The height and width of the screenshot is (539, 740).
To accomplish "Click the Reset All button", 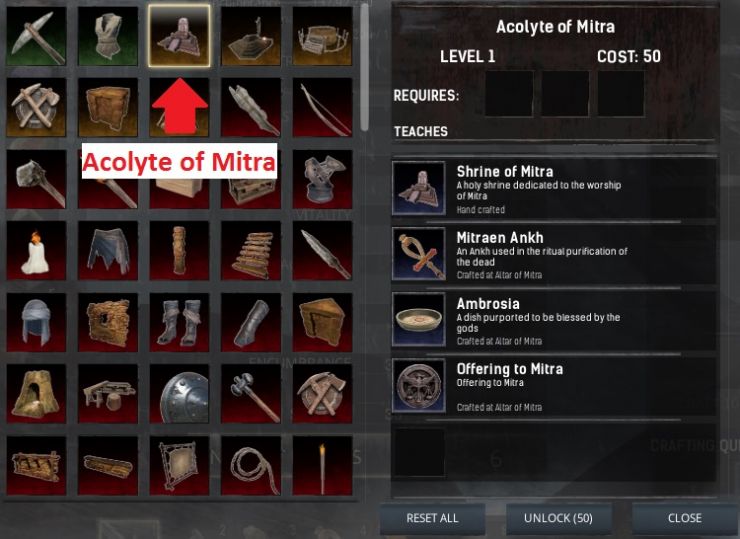I will click(x=432, y=518).
